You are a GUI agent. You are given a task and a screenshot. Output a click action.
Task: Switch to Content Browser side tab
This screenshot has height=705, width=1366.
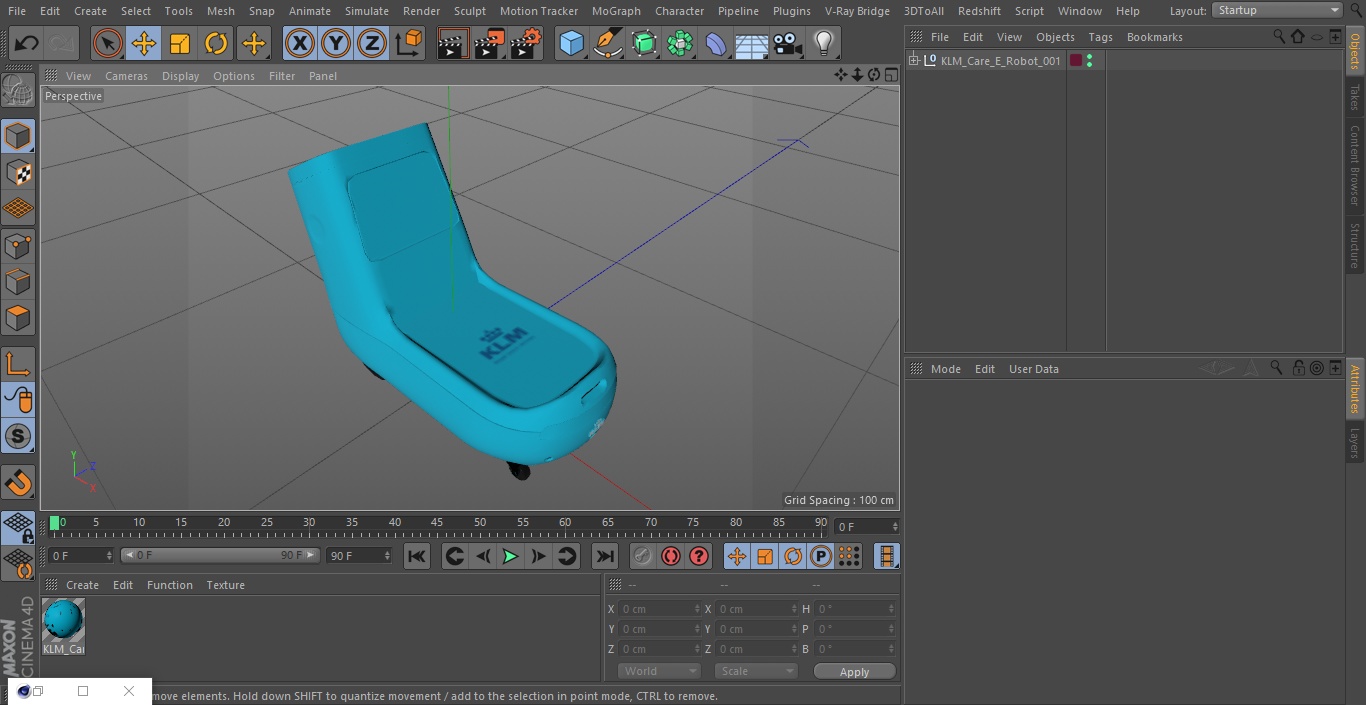click(x=1355, y=165)
